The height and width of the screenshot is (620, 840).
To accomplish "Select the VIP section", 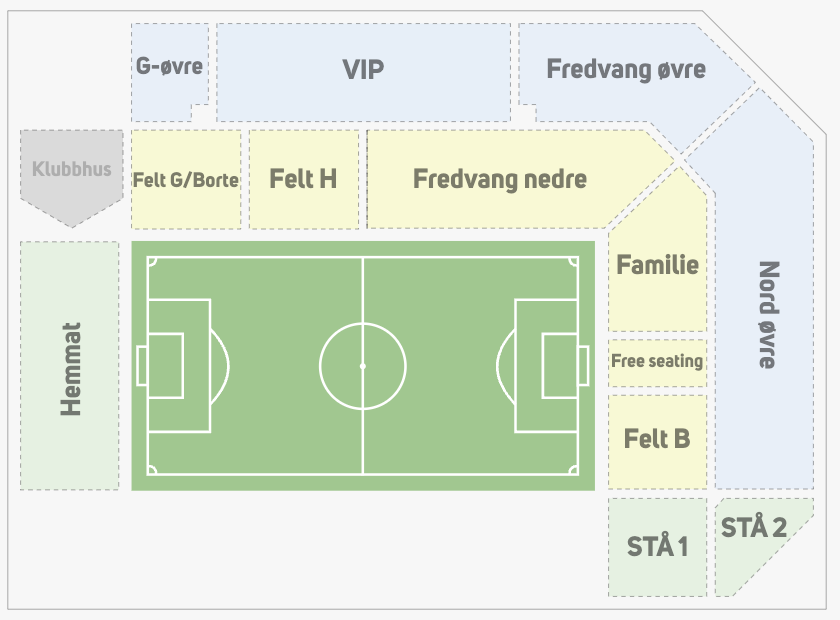I will [363, 72].
